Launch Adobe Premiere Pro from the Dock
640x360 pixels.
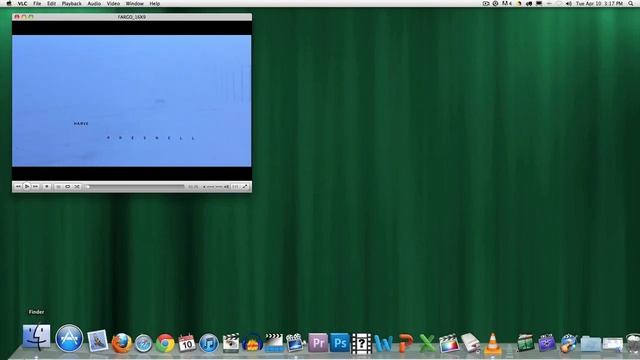click(x=318, y=343)
